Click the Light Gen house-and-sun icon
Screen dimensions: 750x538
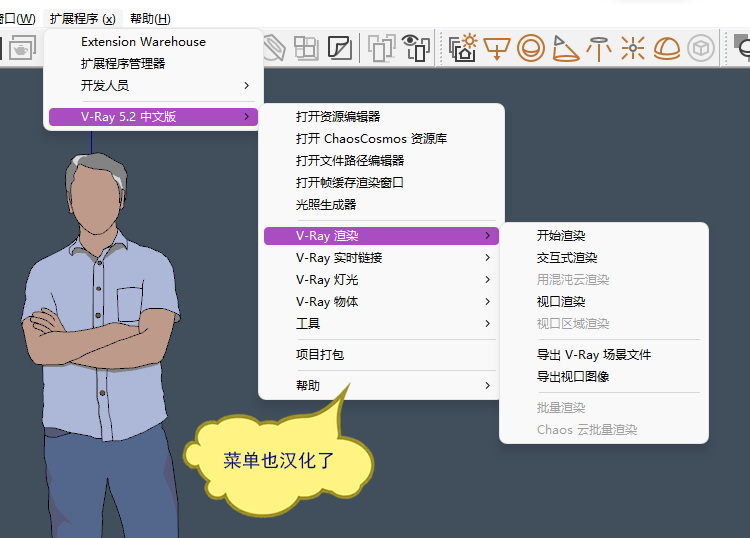point(463,47)
